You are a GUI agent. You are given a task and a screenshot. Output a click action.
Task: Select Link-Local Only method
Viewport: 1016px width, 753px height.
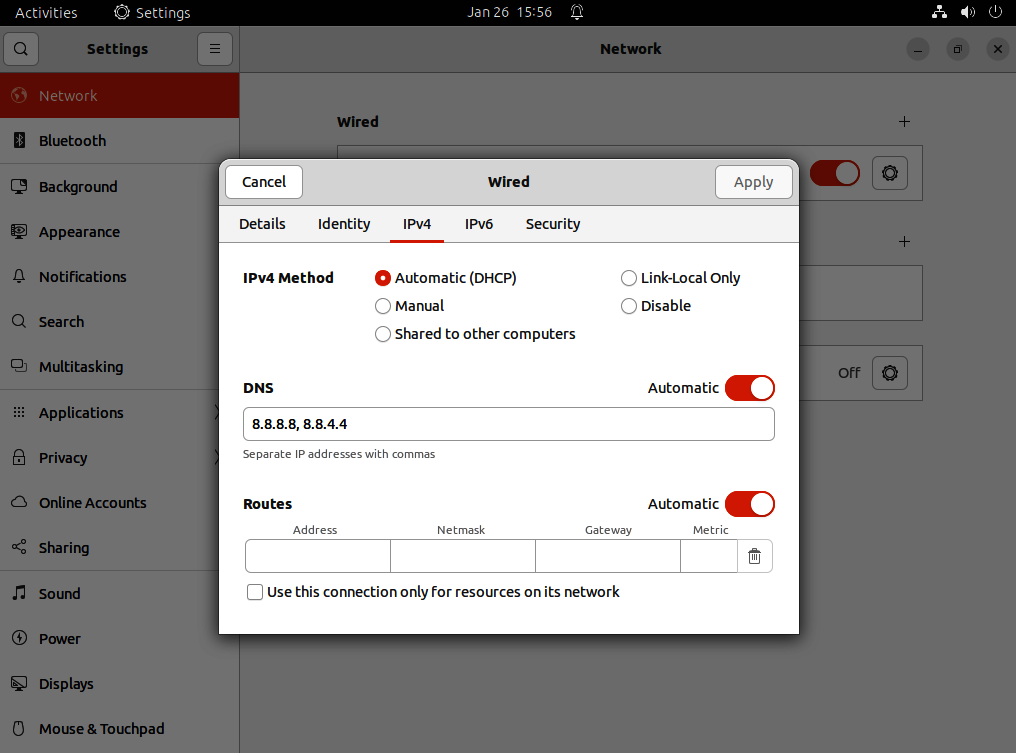(x=628, y=278)
